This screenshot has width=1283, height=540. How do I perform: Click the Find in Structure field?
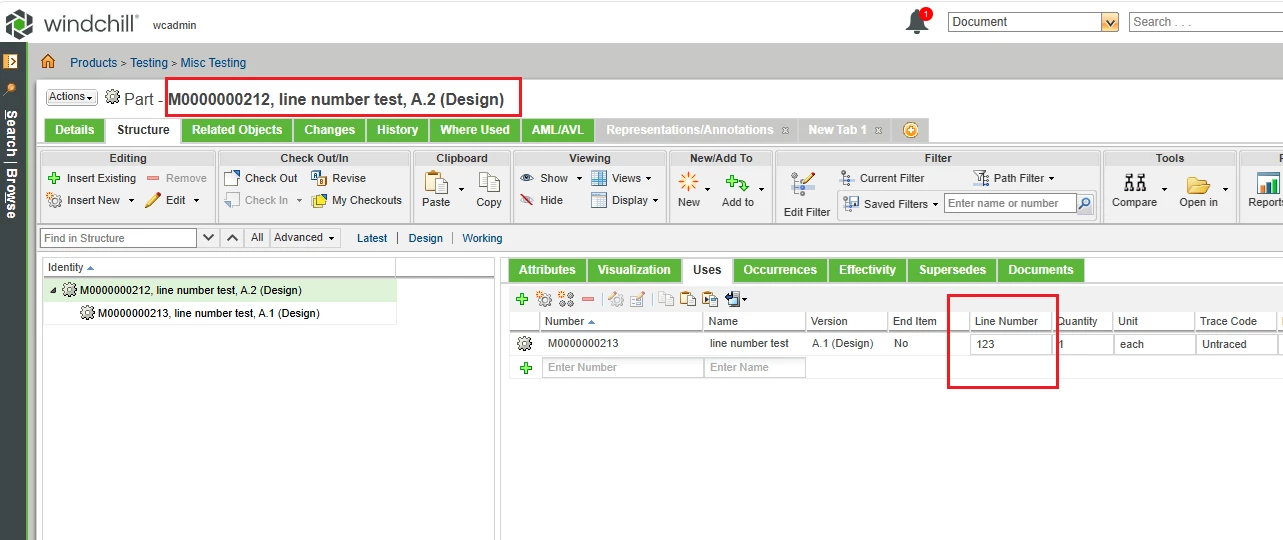point(119,238)
